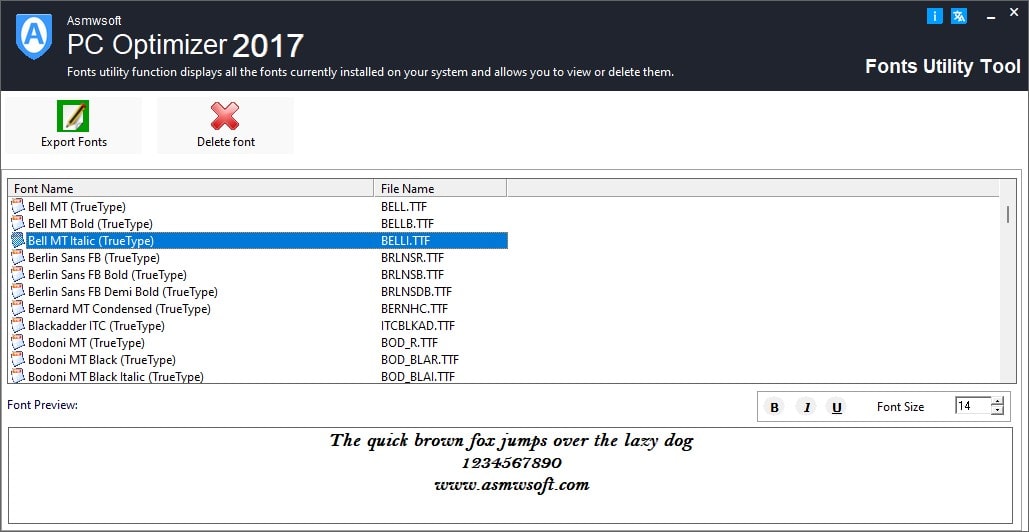This screenshot has height=532, width=1029.
Task: Select Bodoni MT Black Italic (TrueType)
Action: tap(259, 377)
